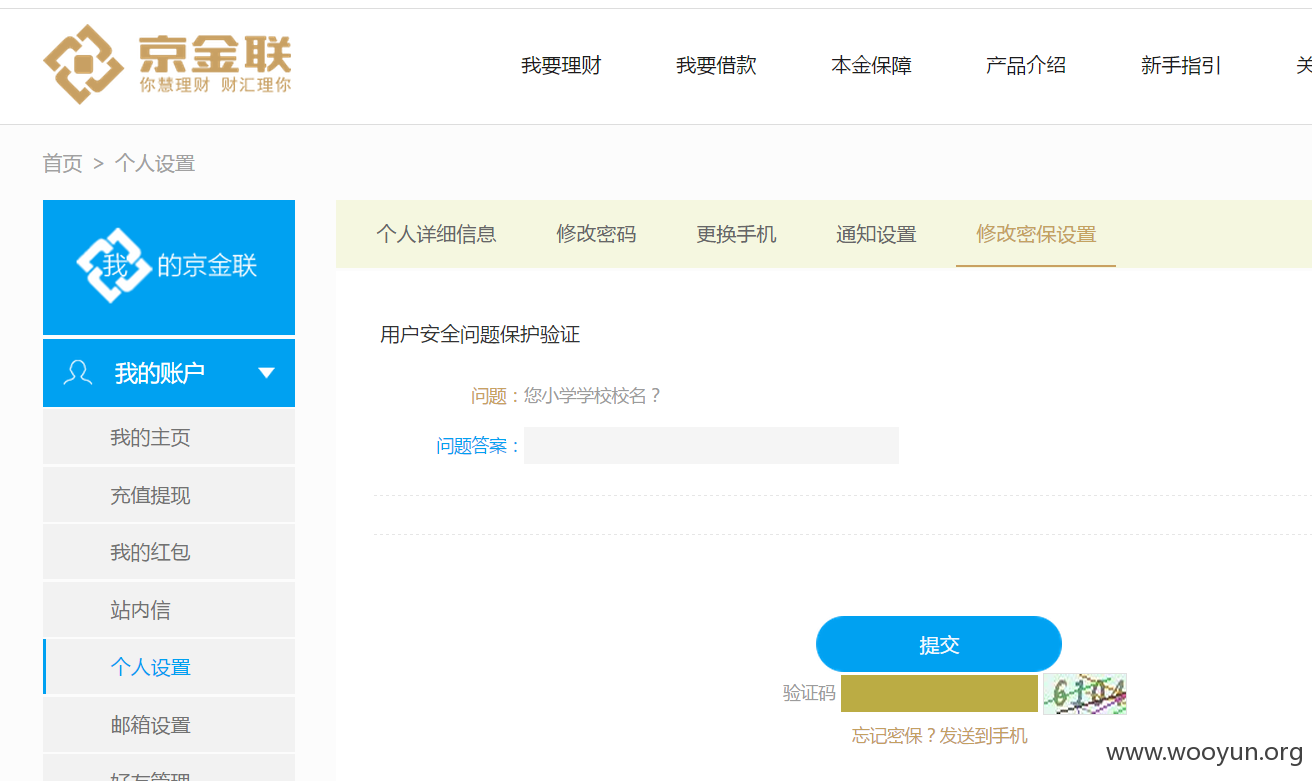
Task: Open 新手指引 in top navigation
Action: pos(1181,66)
